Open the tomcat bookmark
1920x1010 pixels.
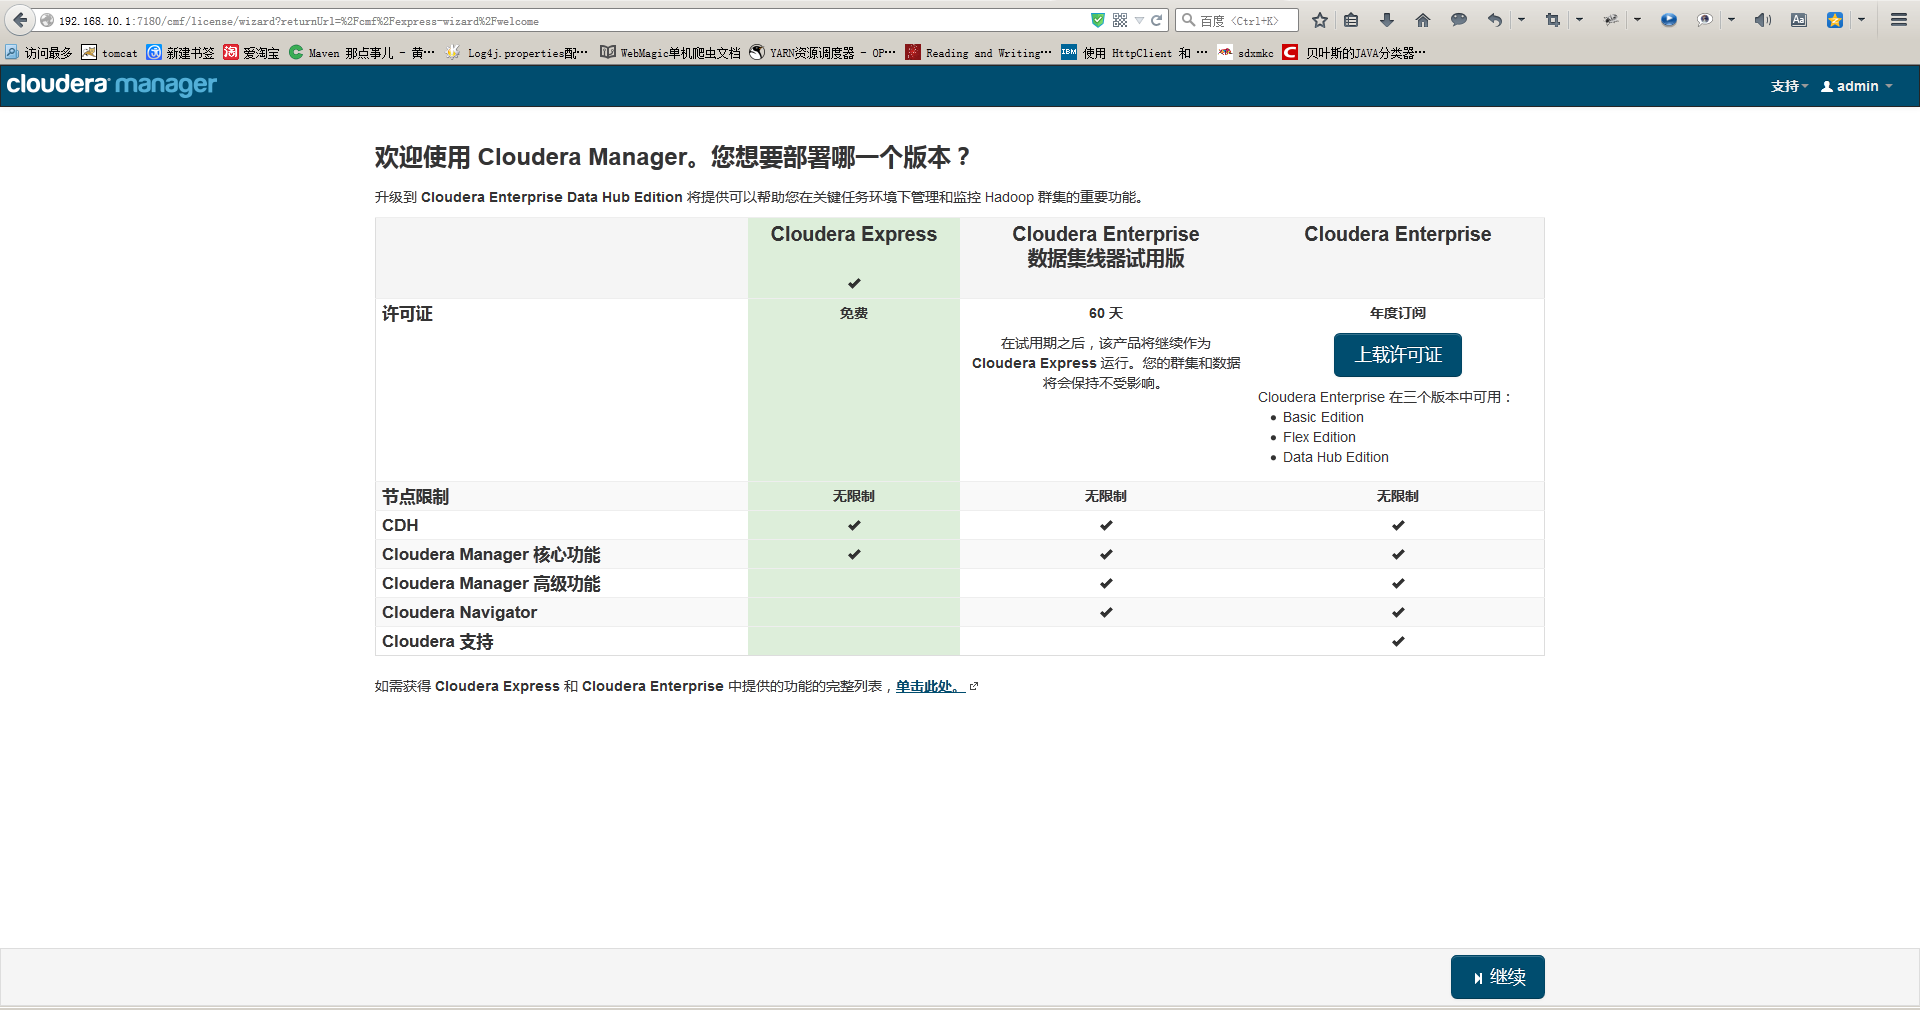coord(110,53)
